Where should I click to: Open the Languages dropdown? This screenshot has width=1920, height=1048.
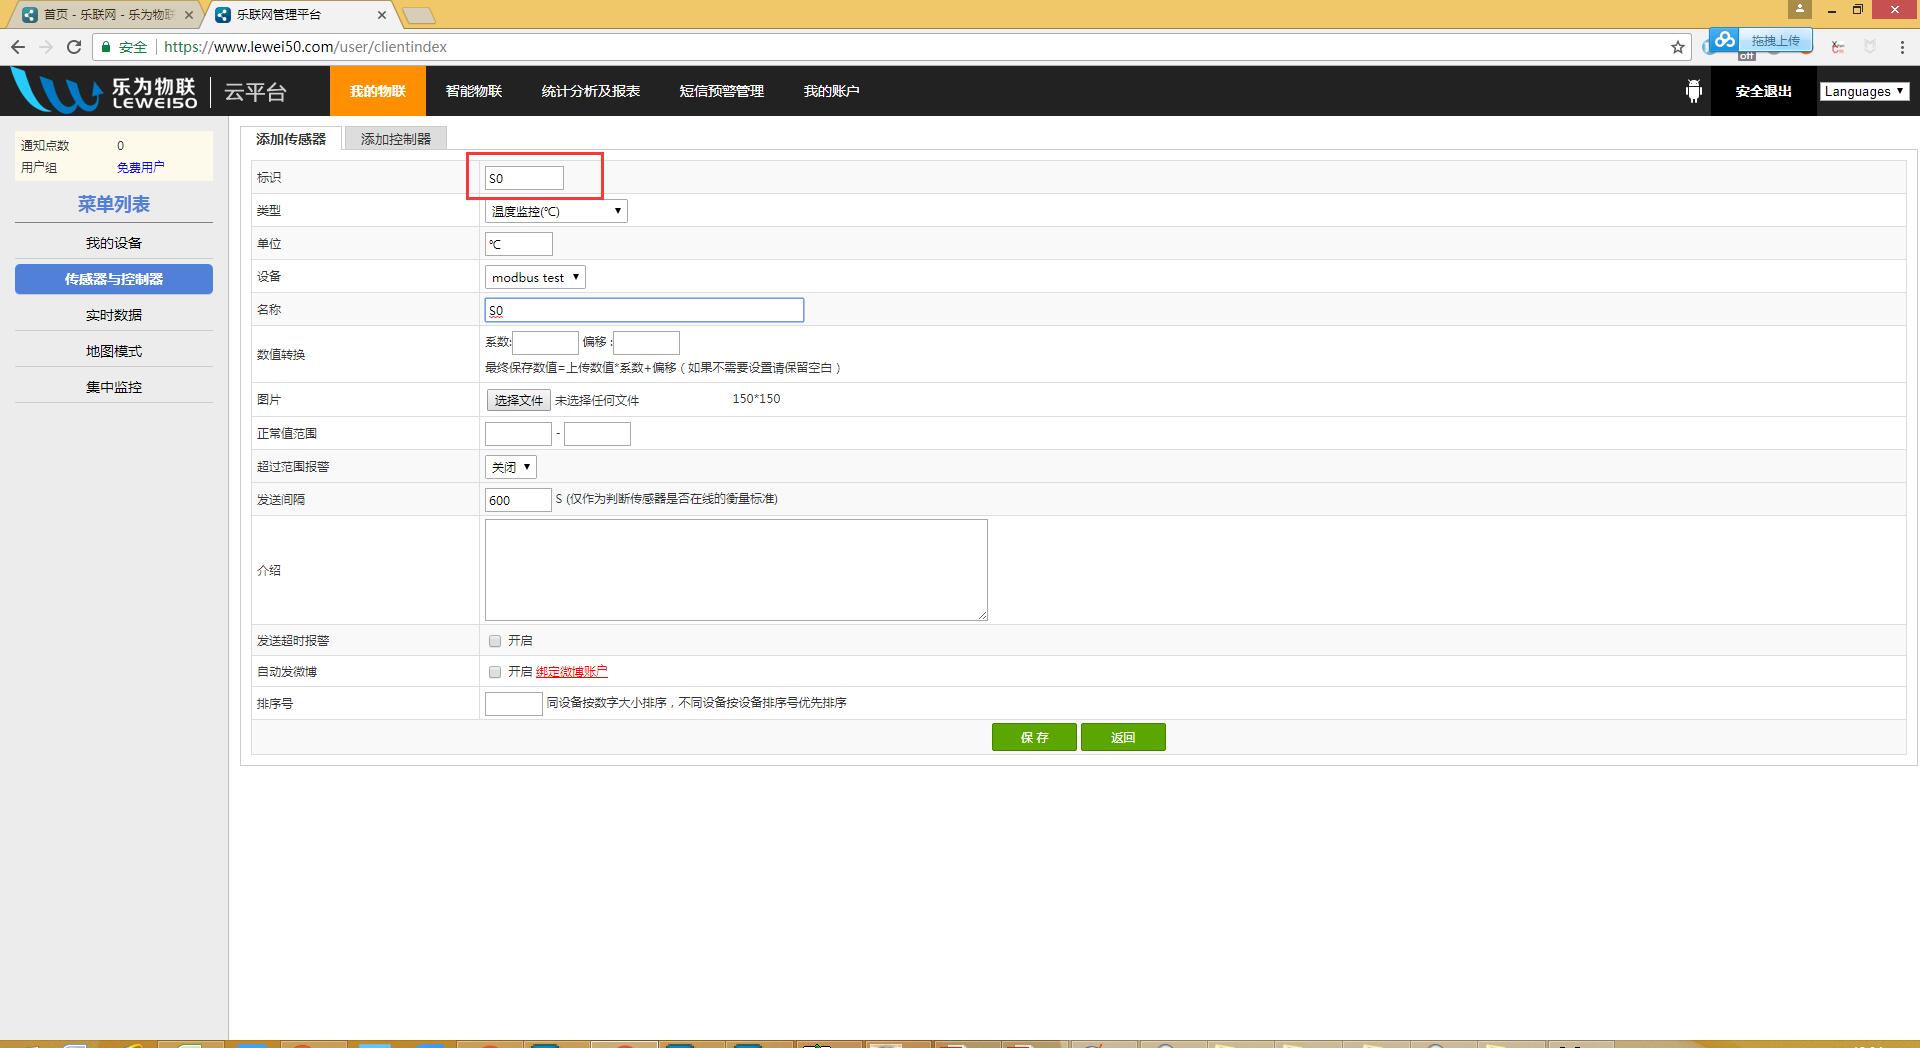coord(1864,91)
